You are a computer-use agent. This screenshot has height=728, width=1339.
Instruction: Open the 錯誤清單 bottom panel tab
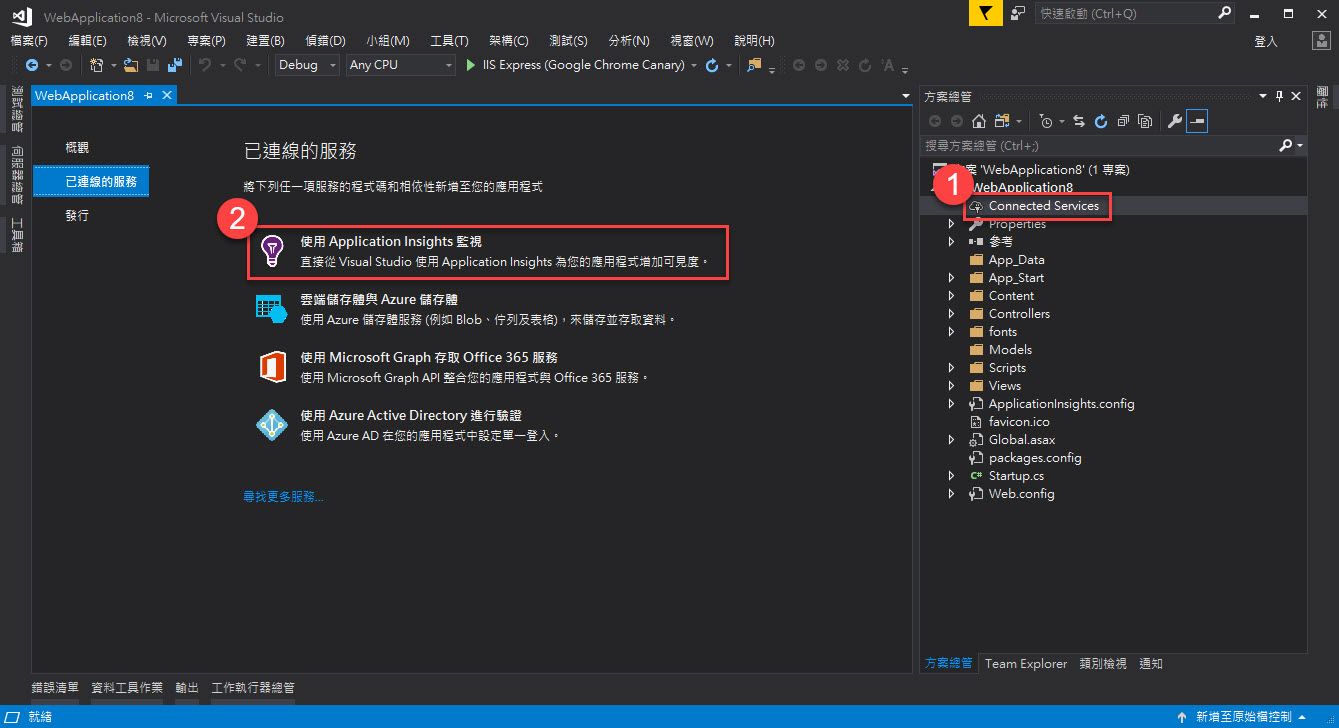pos(55,688)
